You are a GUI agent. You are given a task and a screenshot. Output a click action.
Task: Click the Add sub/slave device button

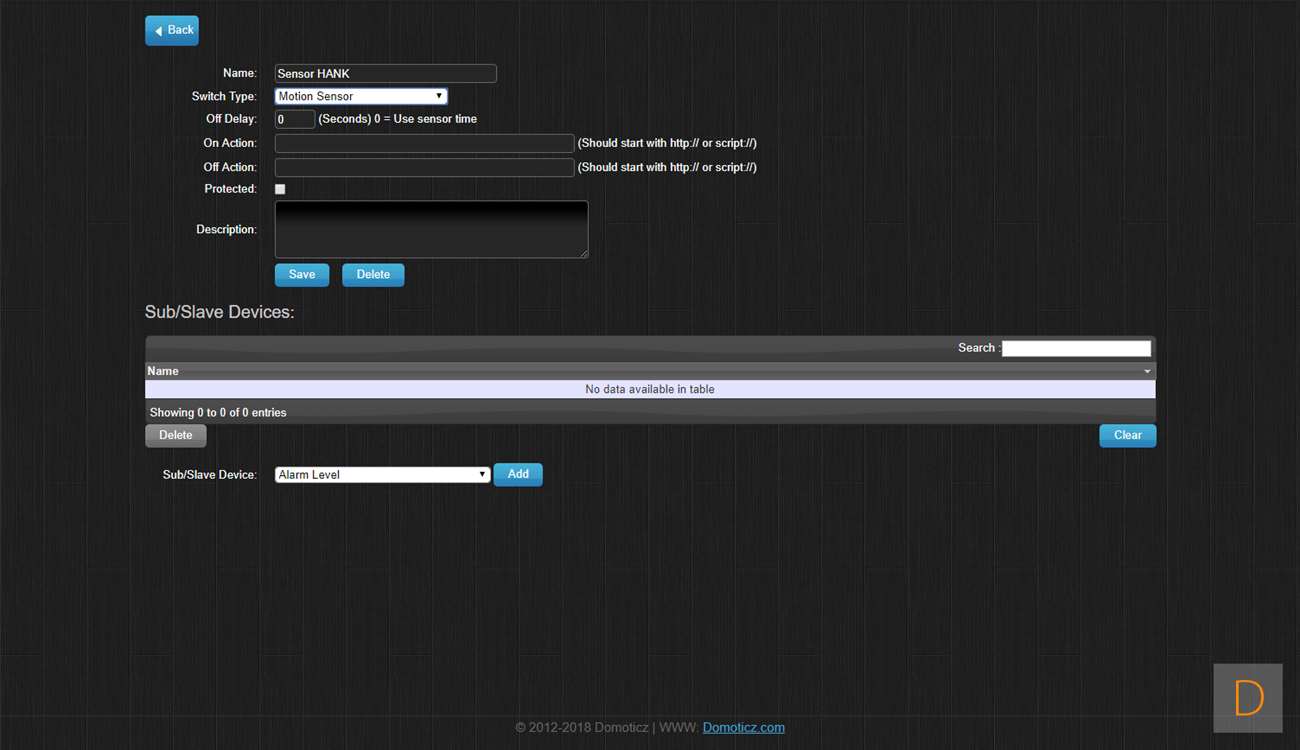pos(518,475)
